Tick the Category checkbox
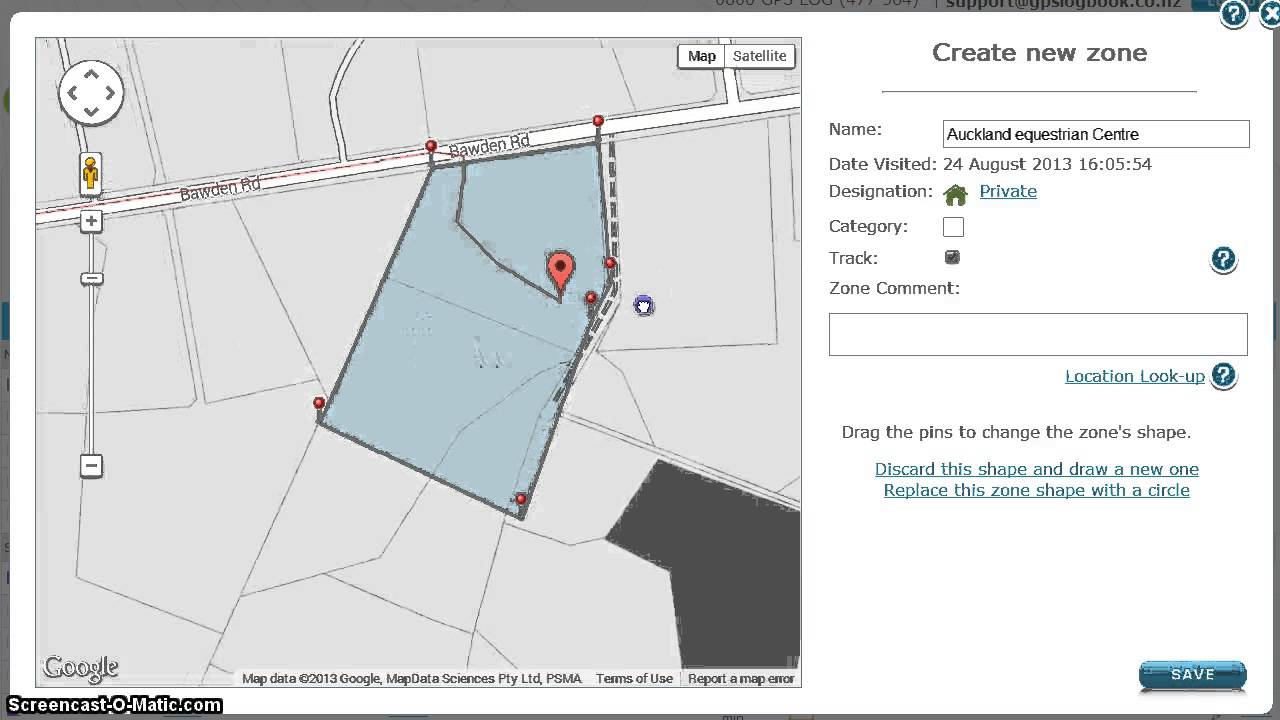The width and height of the screenshot is (1280, 720). (x=953, y=227)
